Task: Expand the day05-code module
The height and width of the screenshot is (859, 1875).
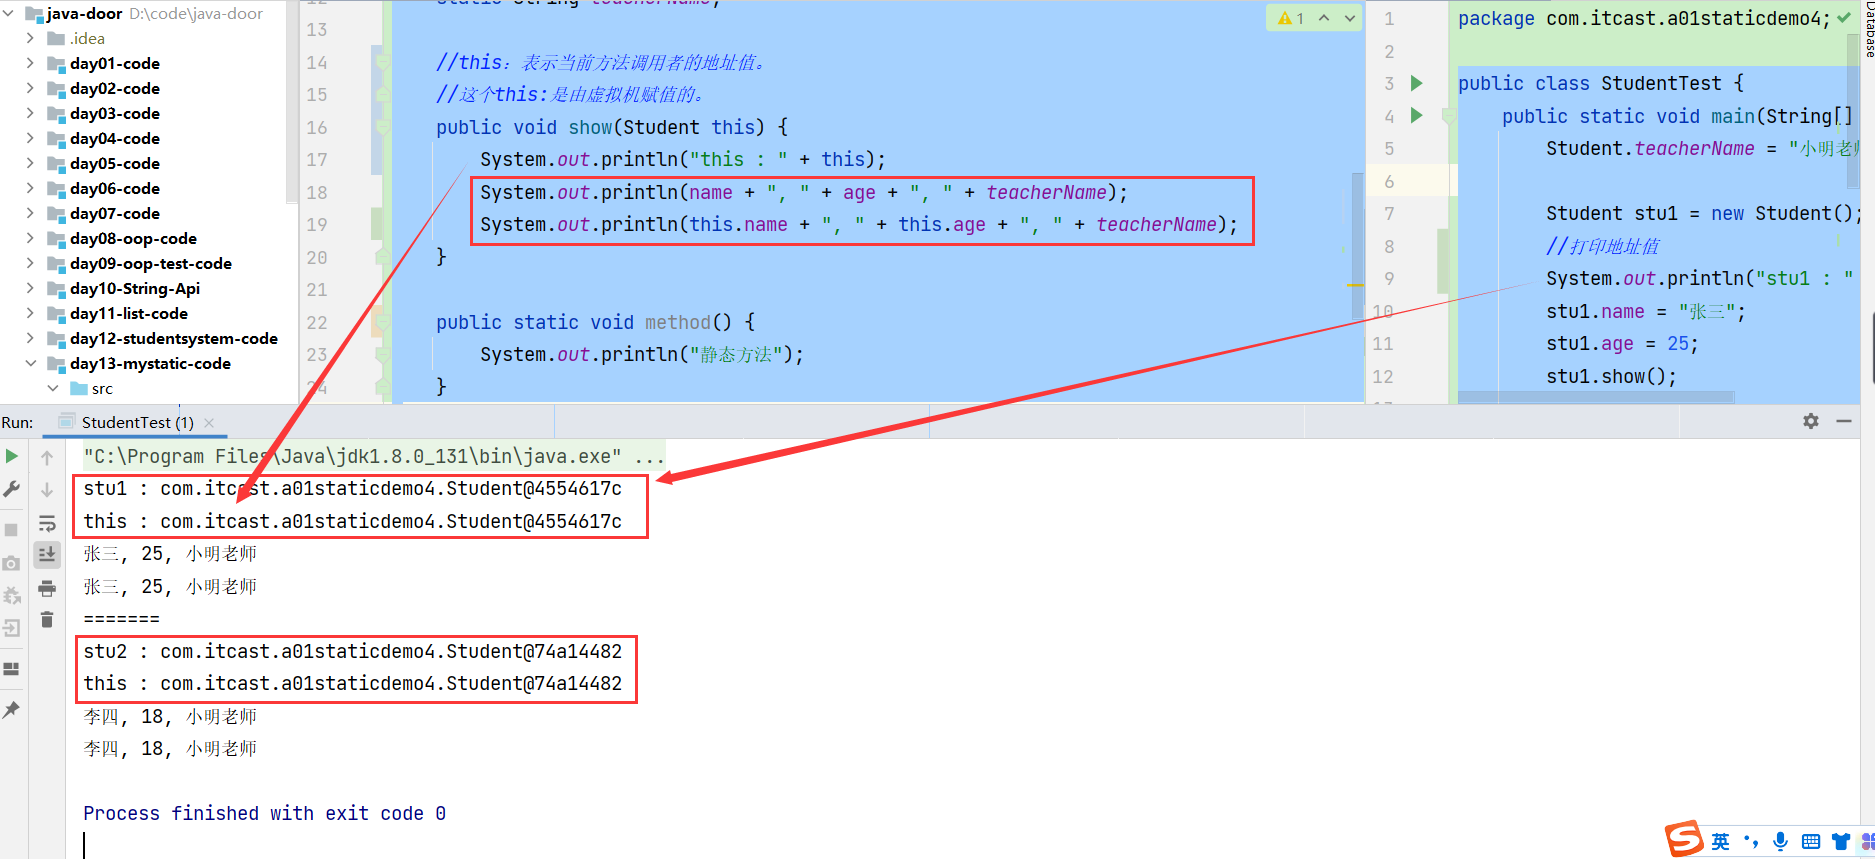Action: pyautogui.click(x=30, y=163)
